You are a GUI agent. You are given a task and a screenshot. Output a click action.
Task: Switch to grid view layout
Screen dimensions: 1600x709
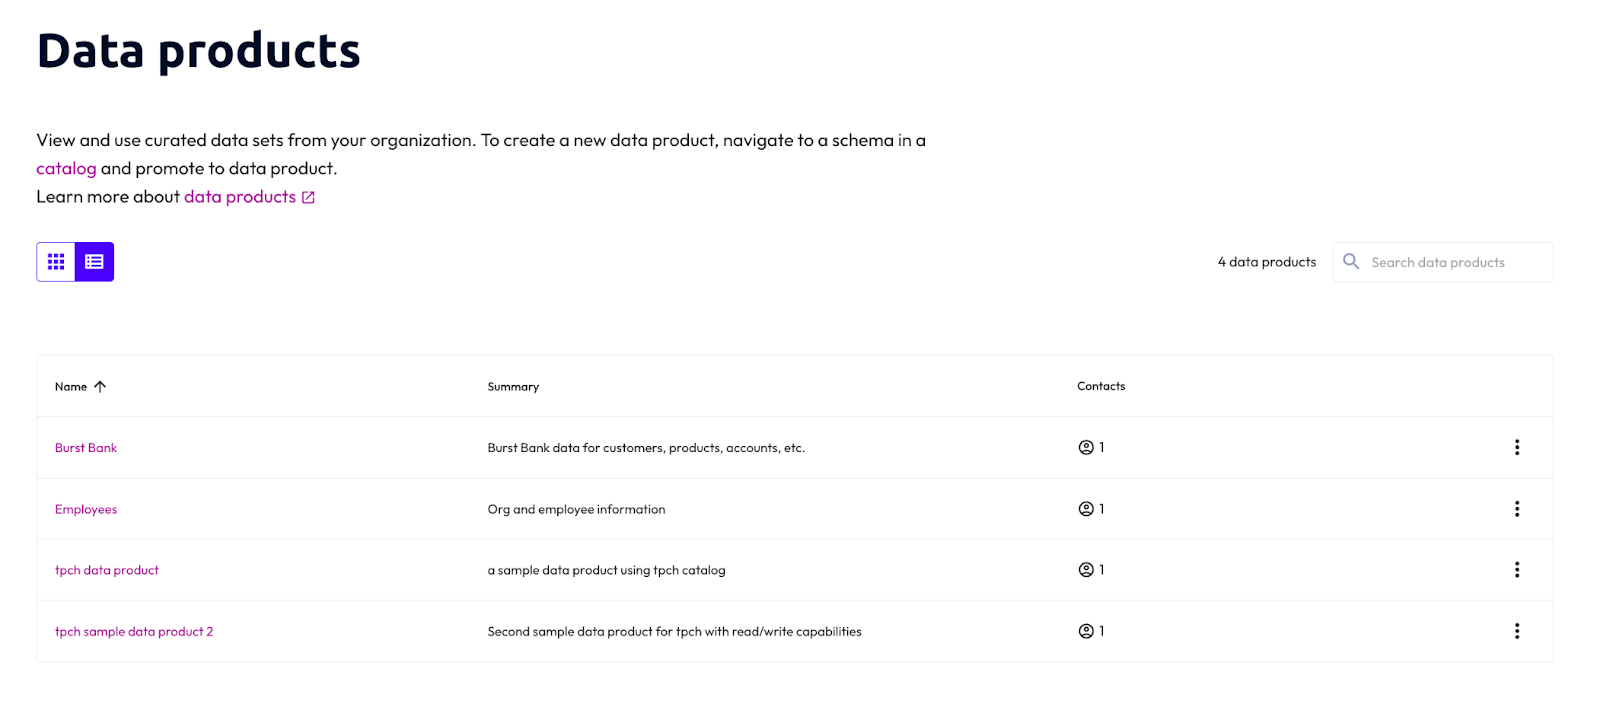56,262
